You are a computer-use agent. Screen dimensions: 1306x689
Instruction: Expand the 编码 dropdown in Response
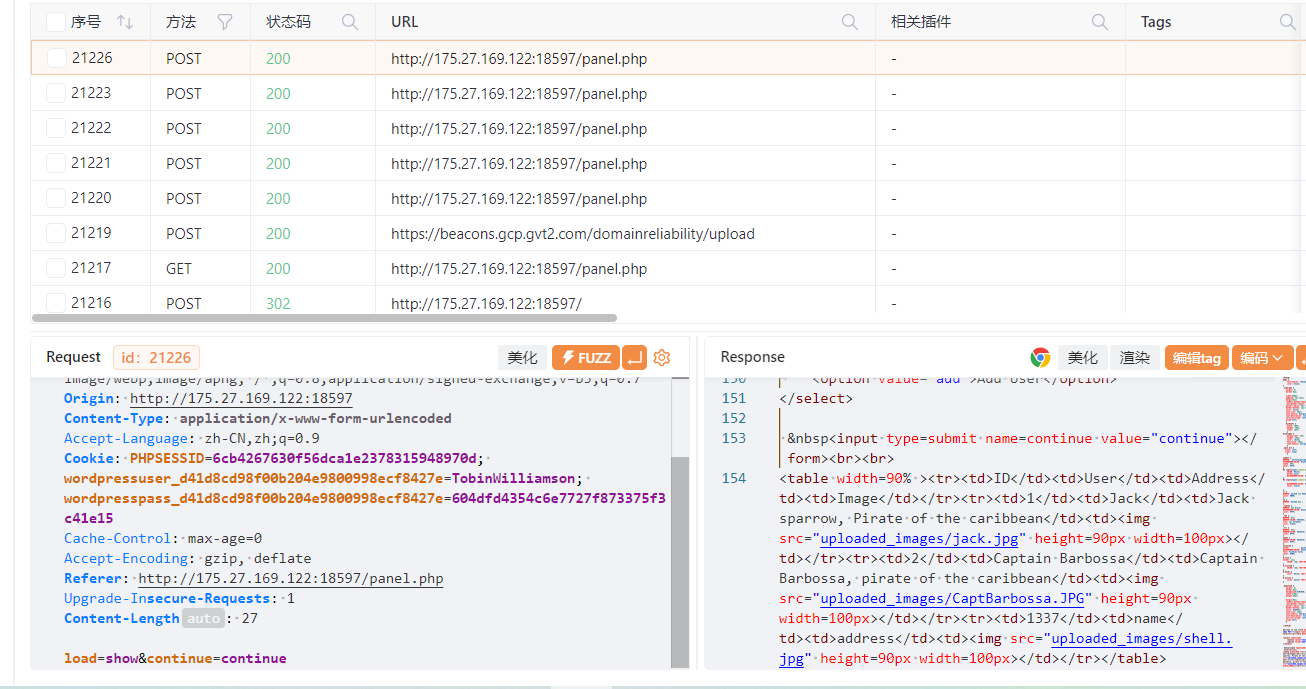click(x=1262, y=358)
